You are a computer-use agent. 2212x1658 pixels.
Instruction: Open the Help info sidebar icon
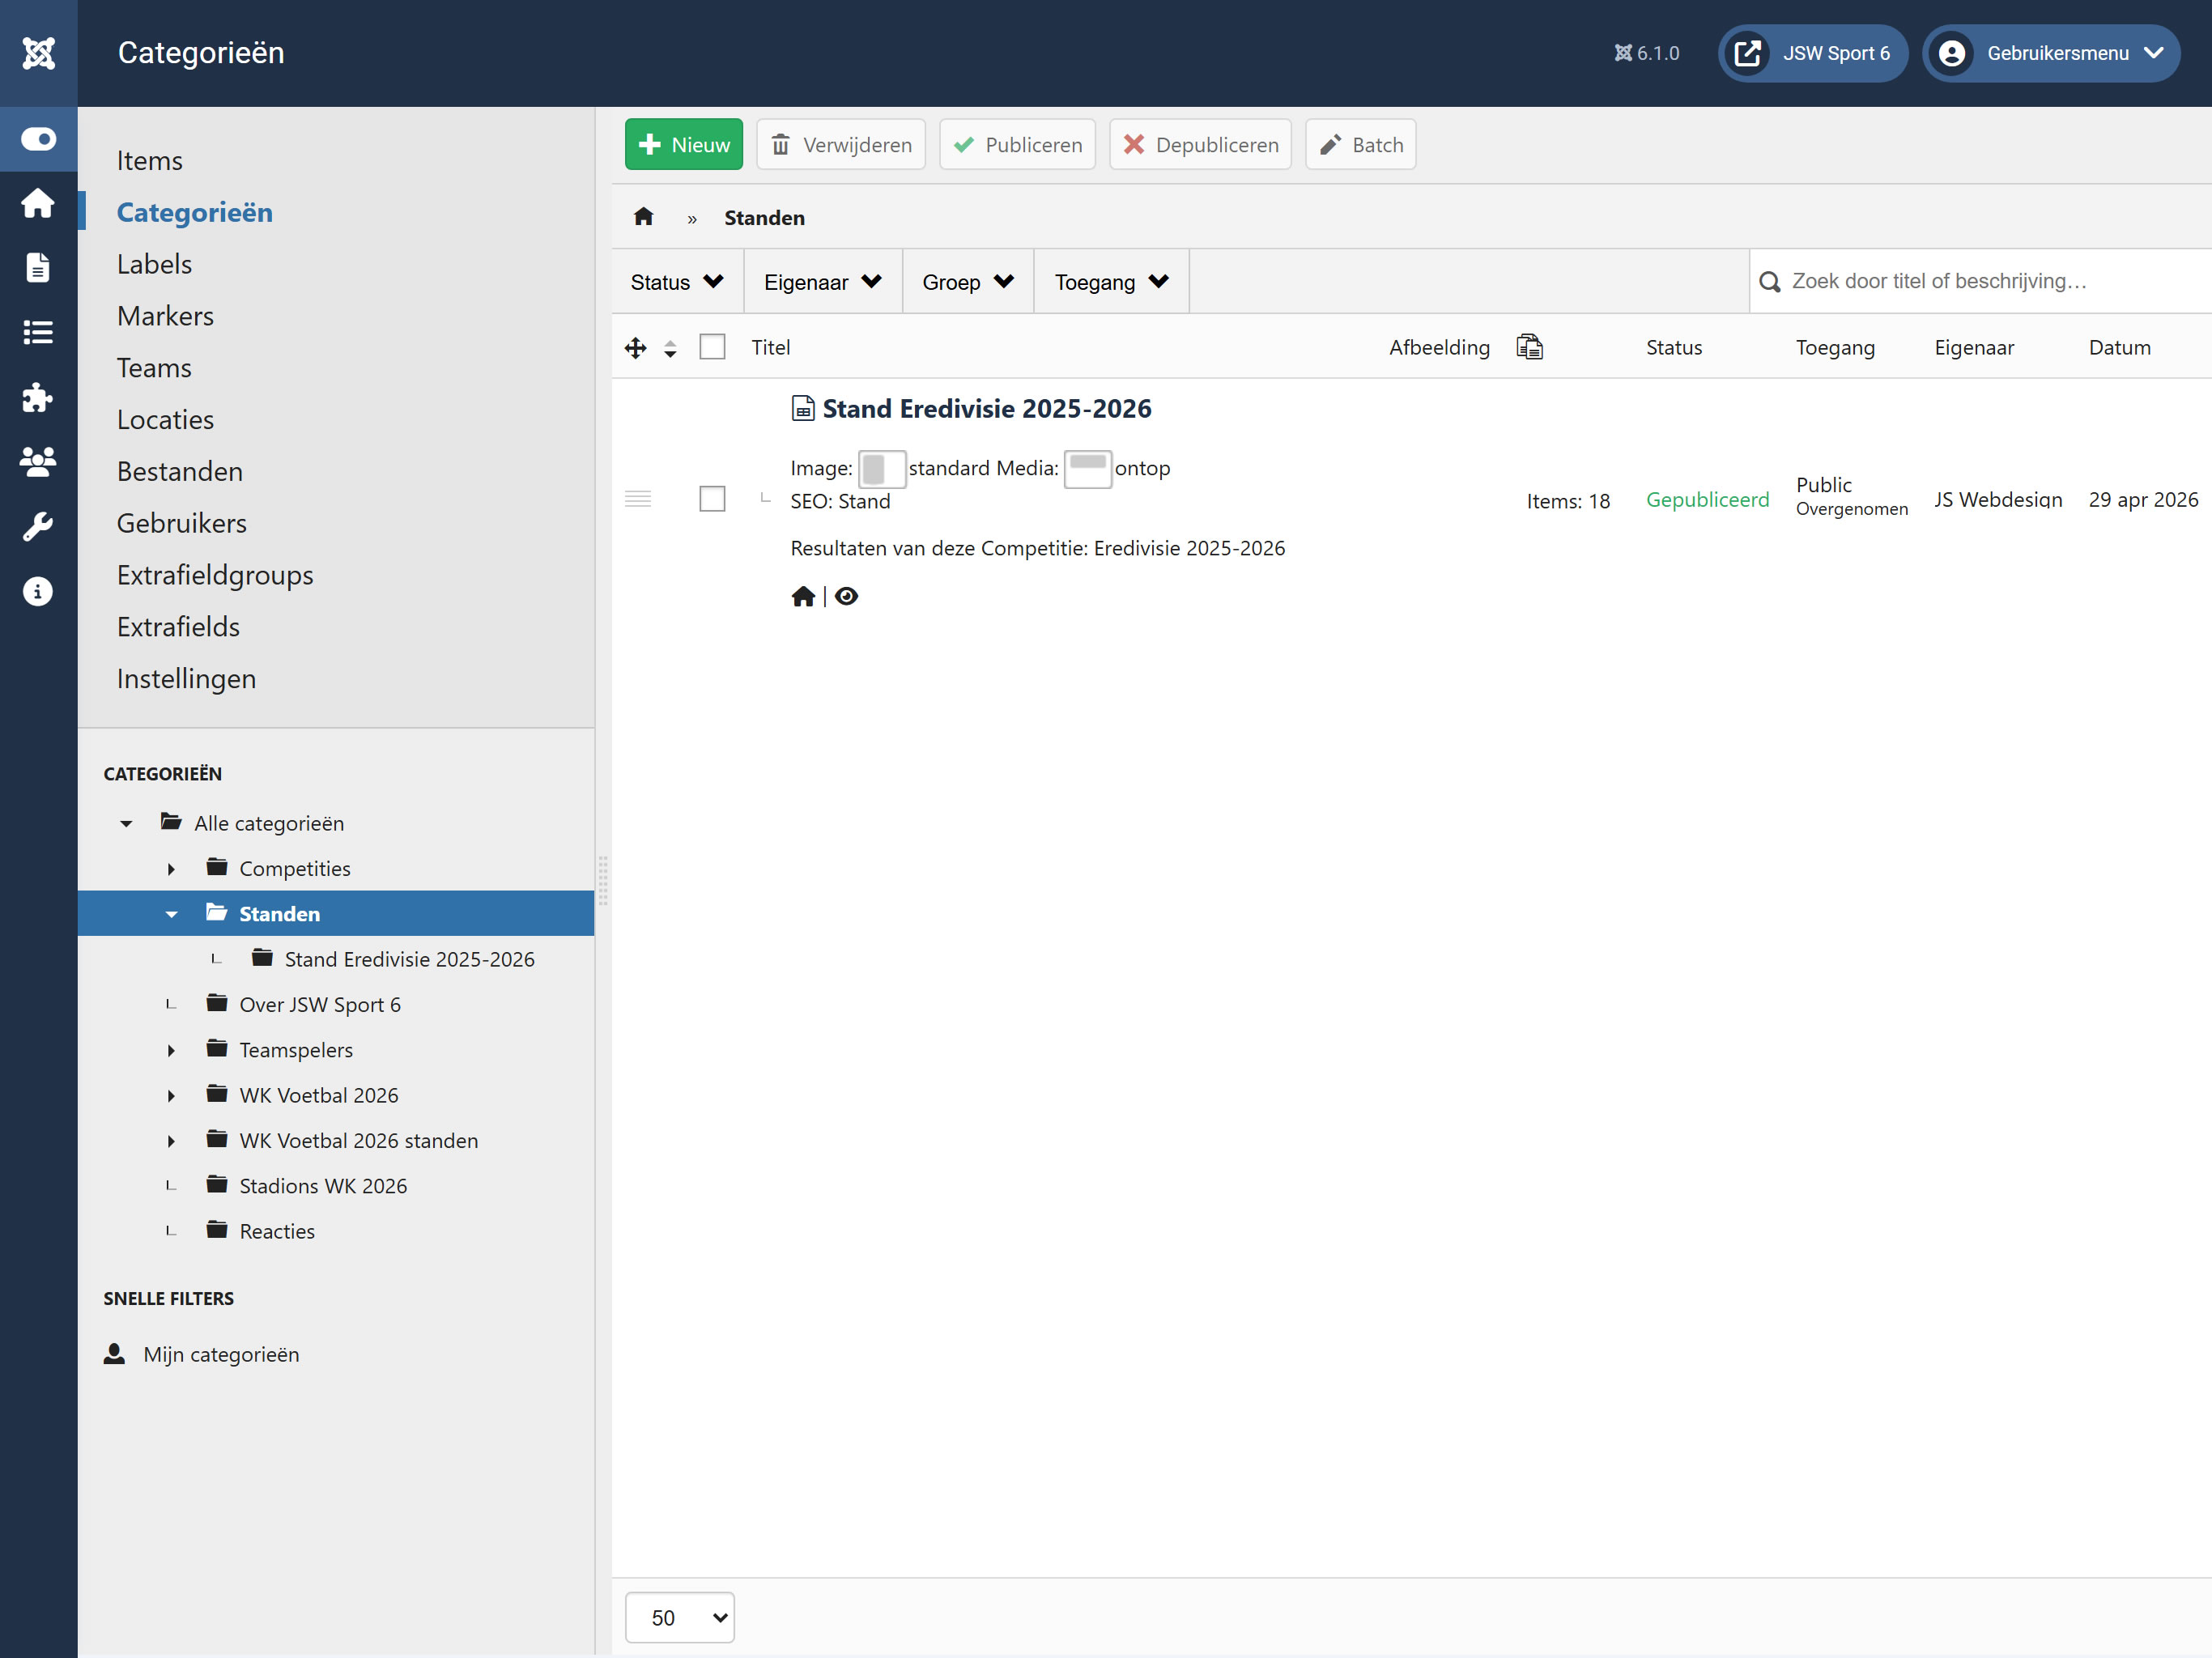[x=38, y=591]
